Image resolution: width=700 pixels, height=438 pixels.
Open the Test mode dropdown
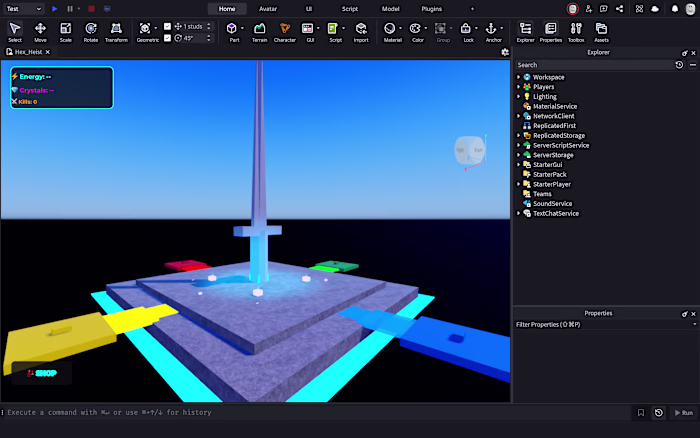click(x=24, y=8)
